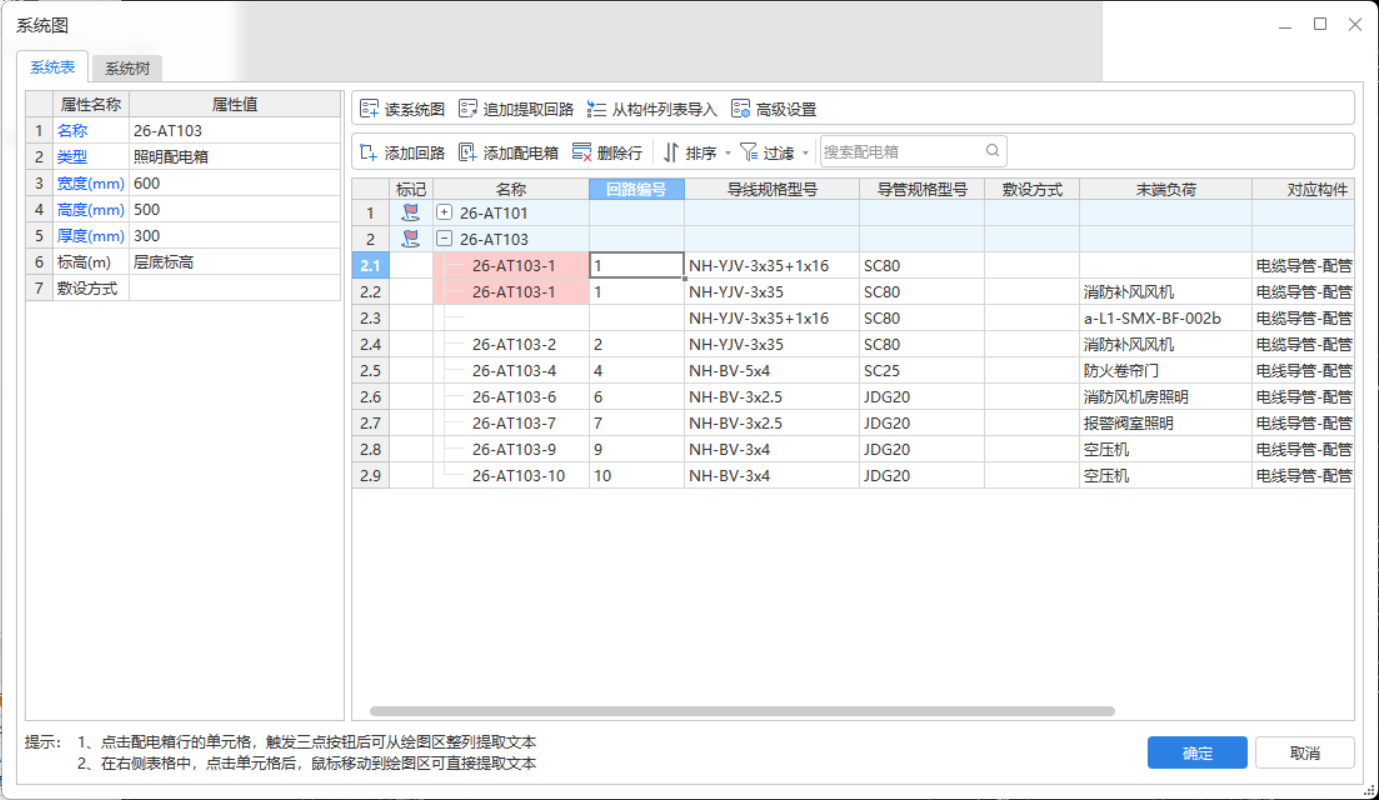Open the 过滤 dropdown arrow

pyautogui.click(x=806, y=153)
